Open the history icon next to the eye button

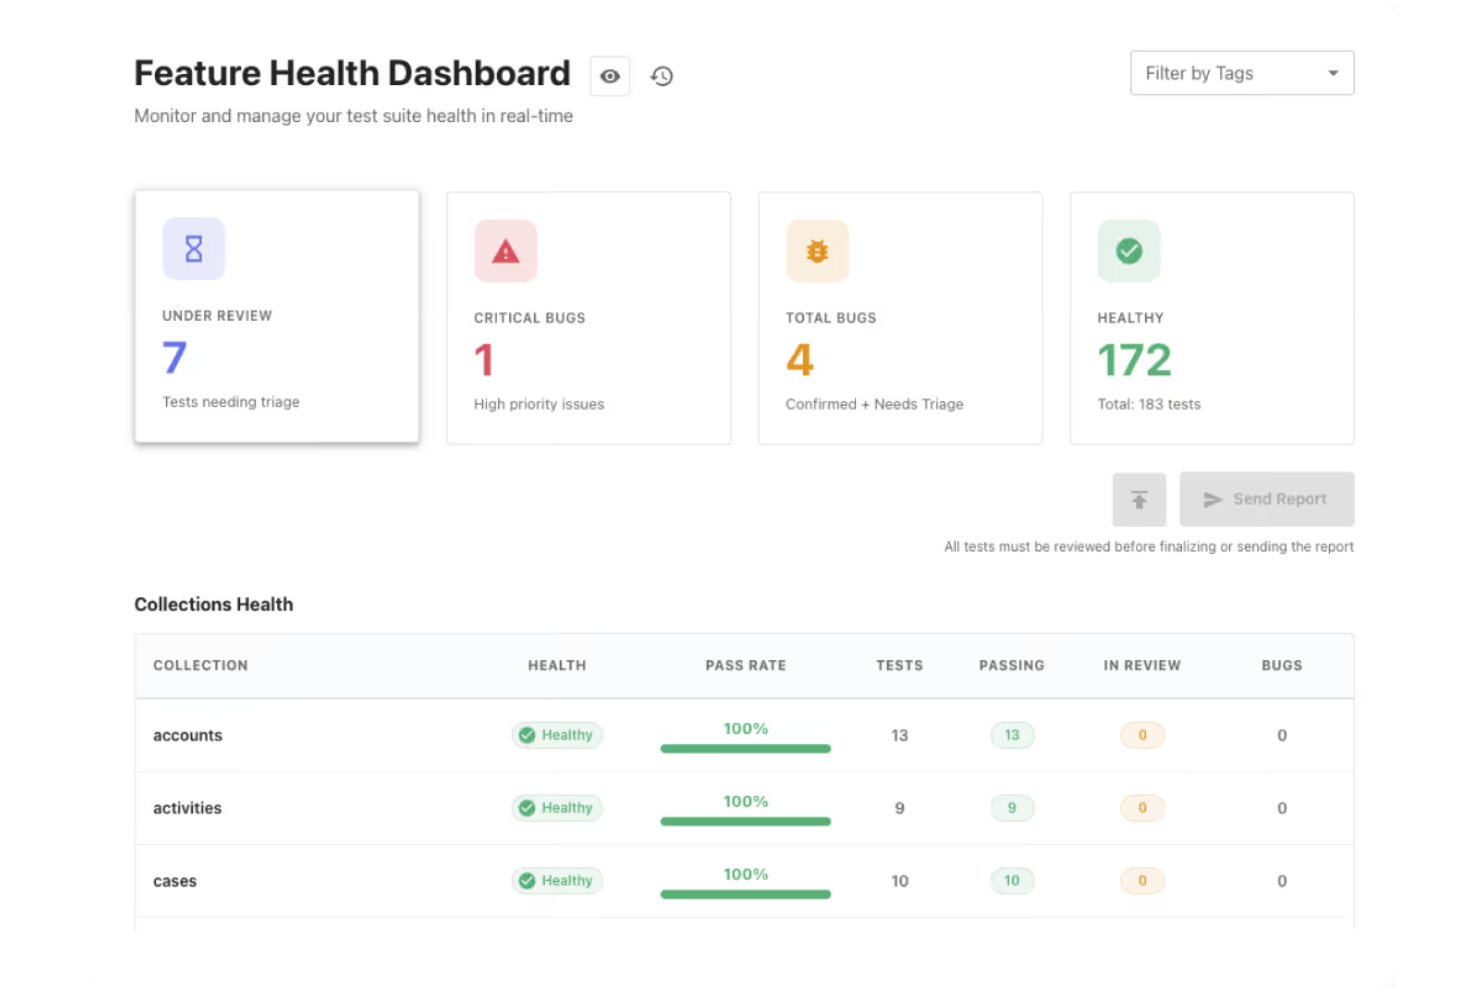(661, 76)
